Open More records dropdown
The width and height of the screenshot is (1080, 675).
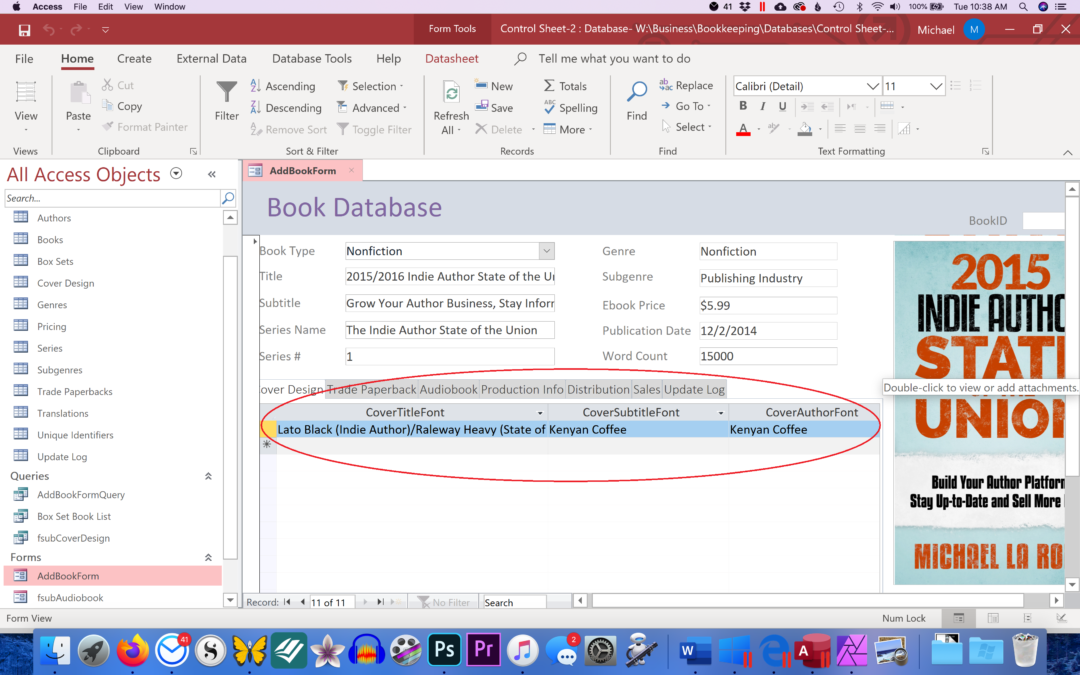tap(568, 129)
